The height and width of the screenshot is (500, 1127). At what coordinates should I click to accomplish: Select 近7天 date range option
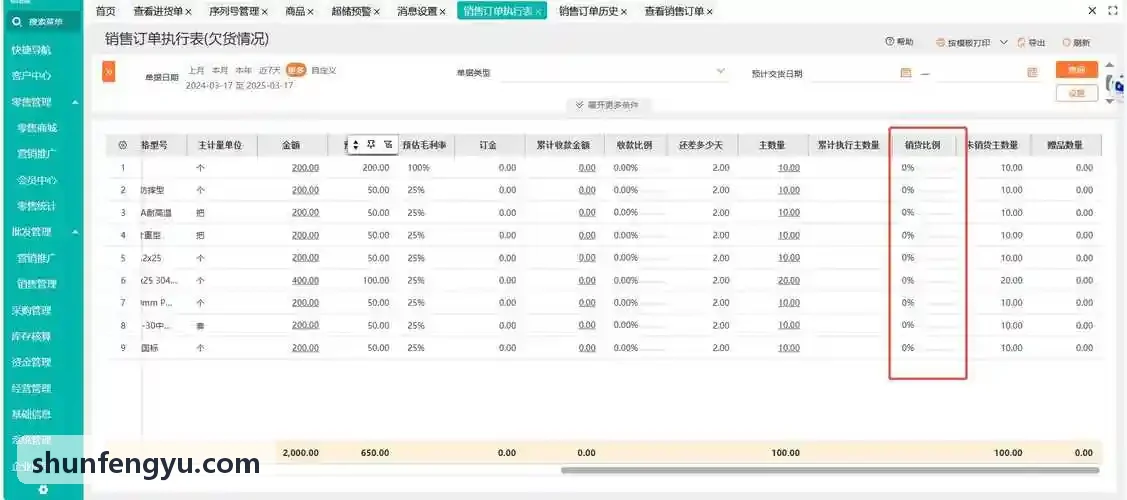point(270,70)
